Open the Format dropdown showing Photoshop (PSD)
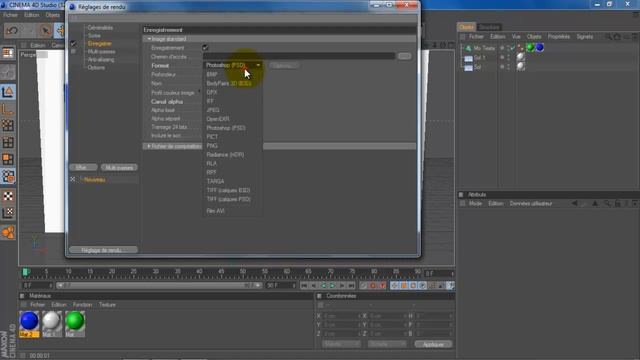The image size is (640, 360). click(x=233, y=65)
